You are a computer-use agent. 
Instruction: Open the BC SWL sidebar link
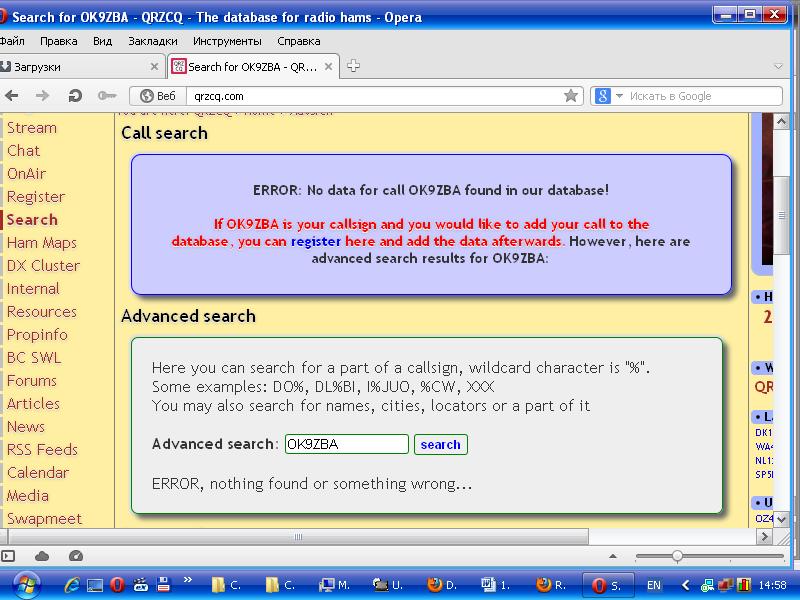coord(34,357)
